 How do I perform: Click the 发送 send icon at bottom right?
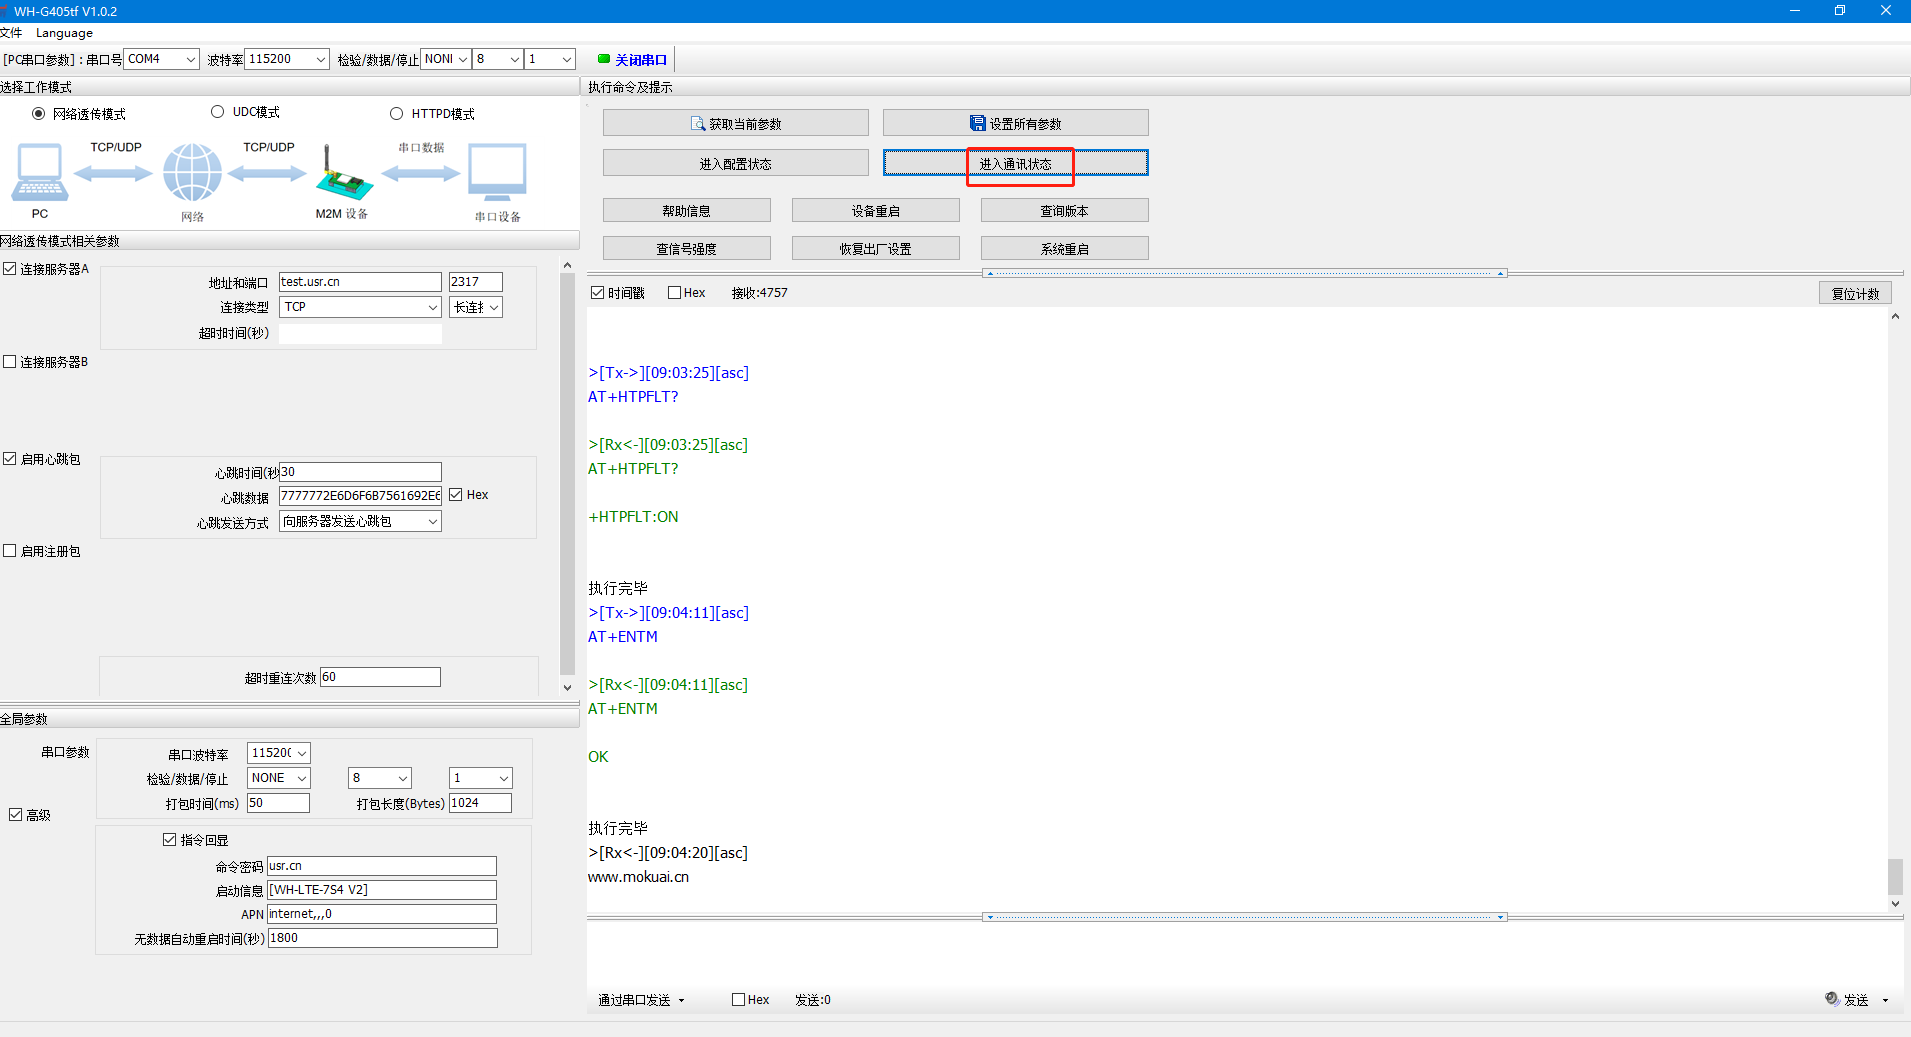1832,999
